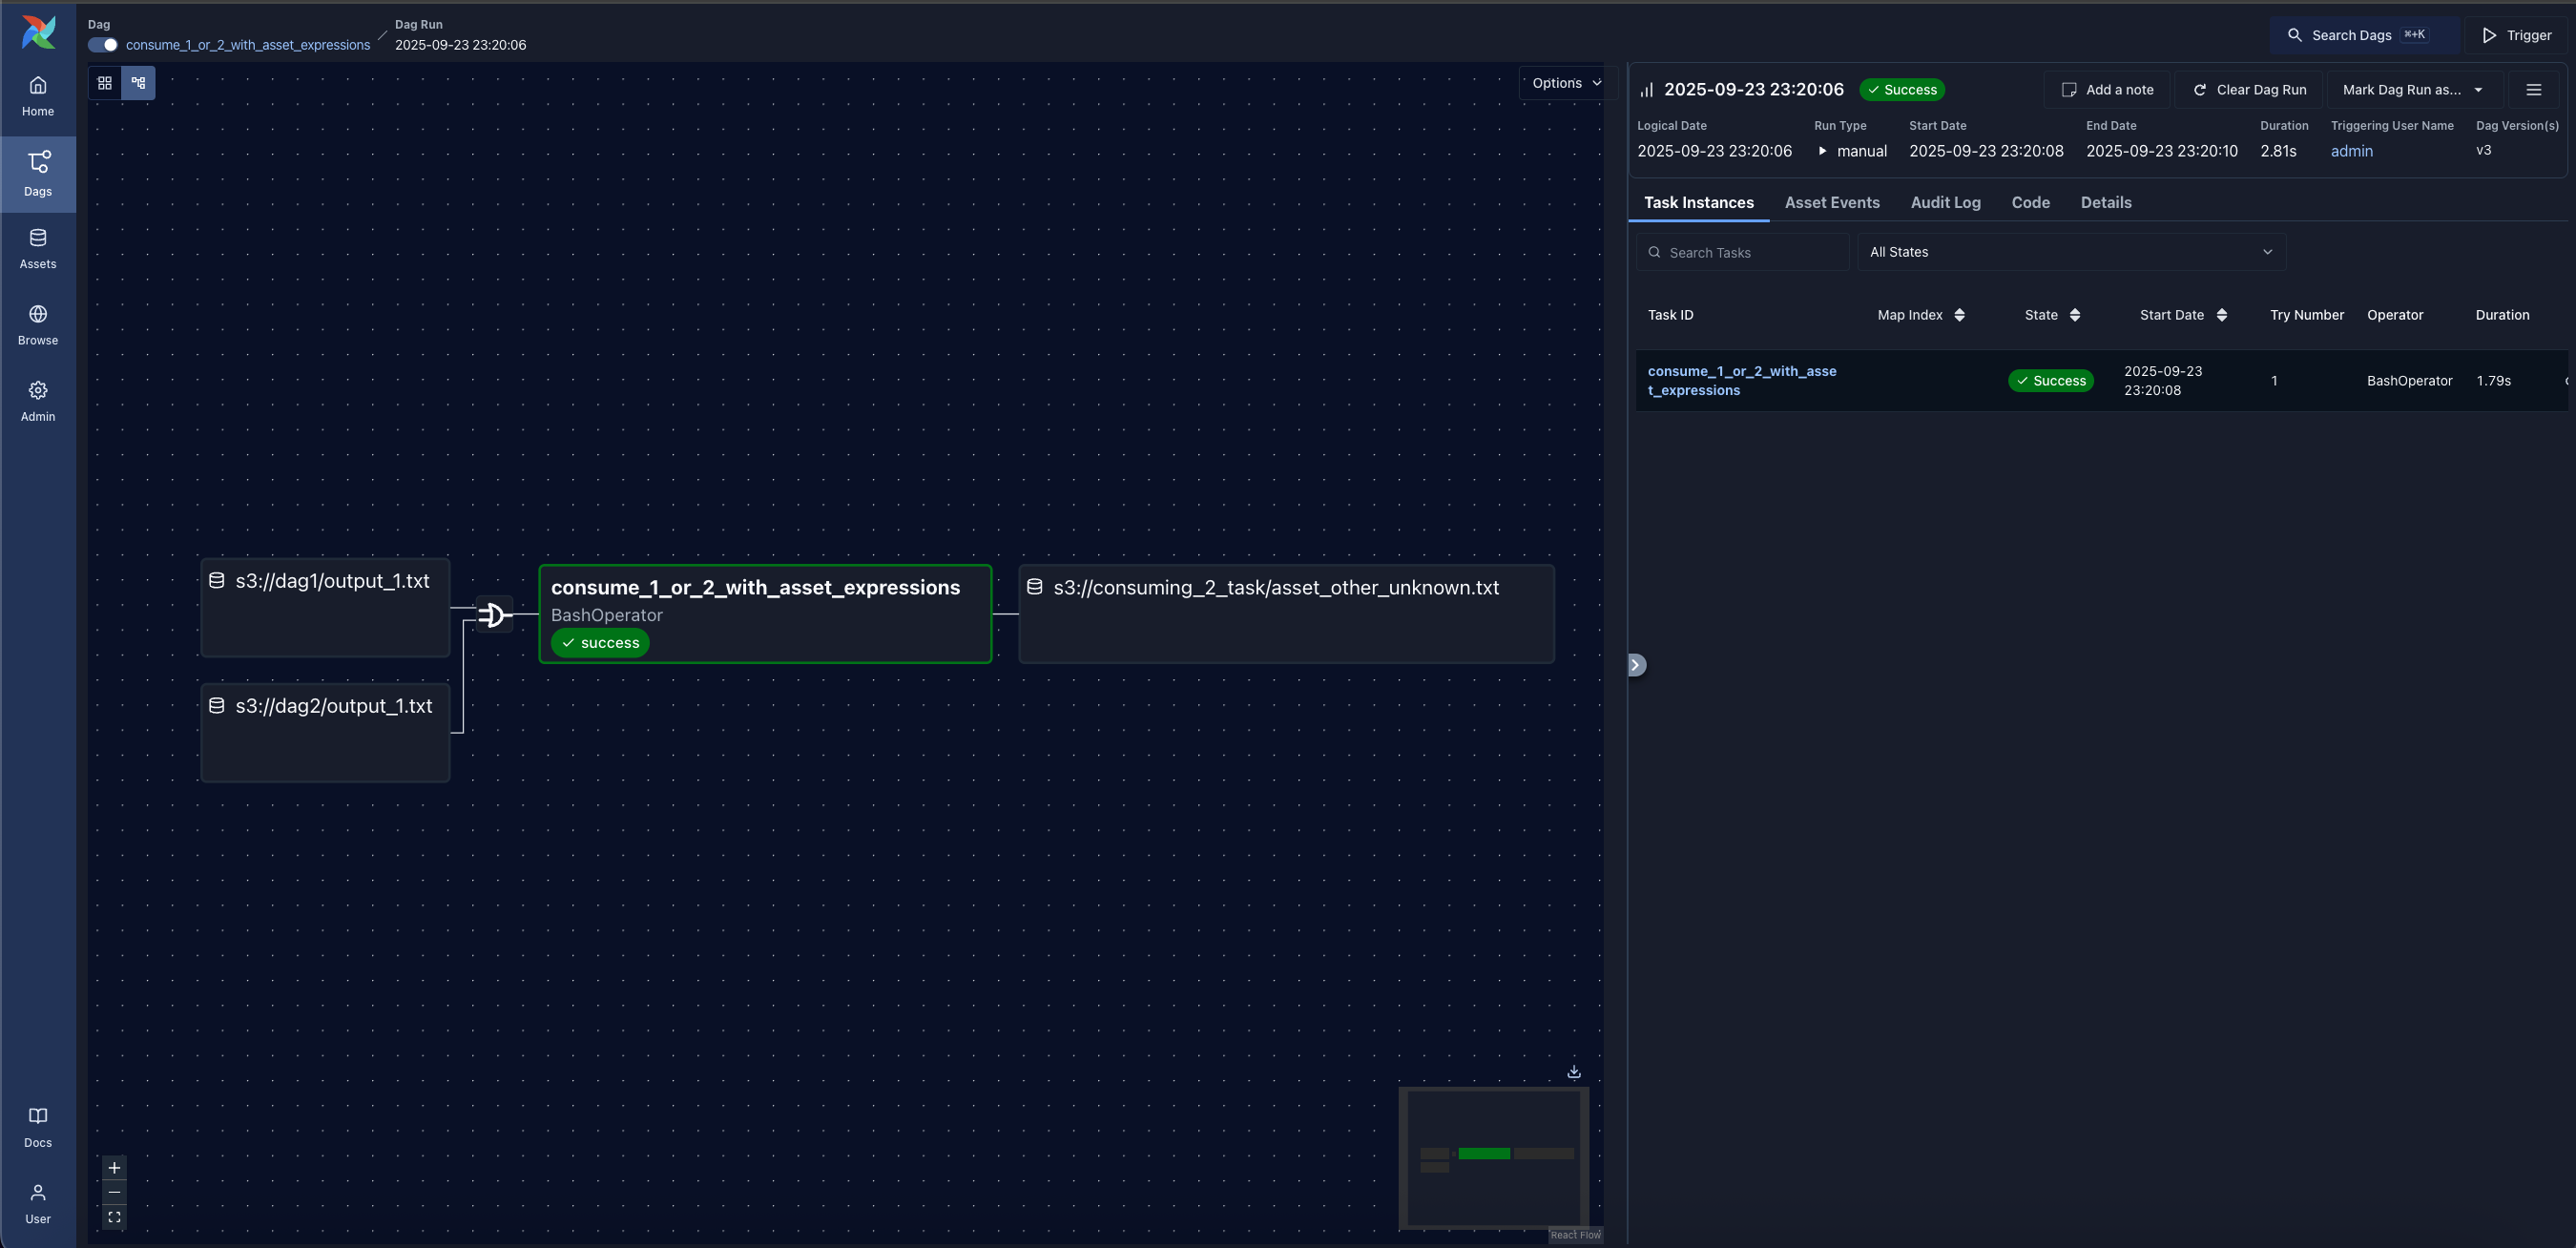The height and width of the screenshot is (1248, 2576).
Task: Open the All States filter dropdown
Action: pos(2071,252)
